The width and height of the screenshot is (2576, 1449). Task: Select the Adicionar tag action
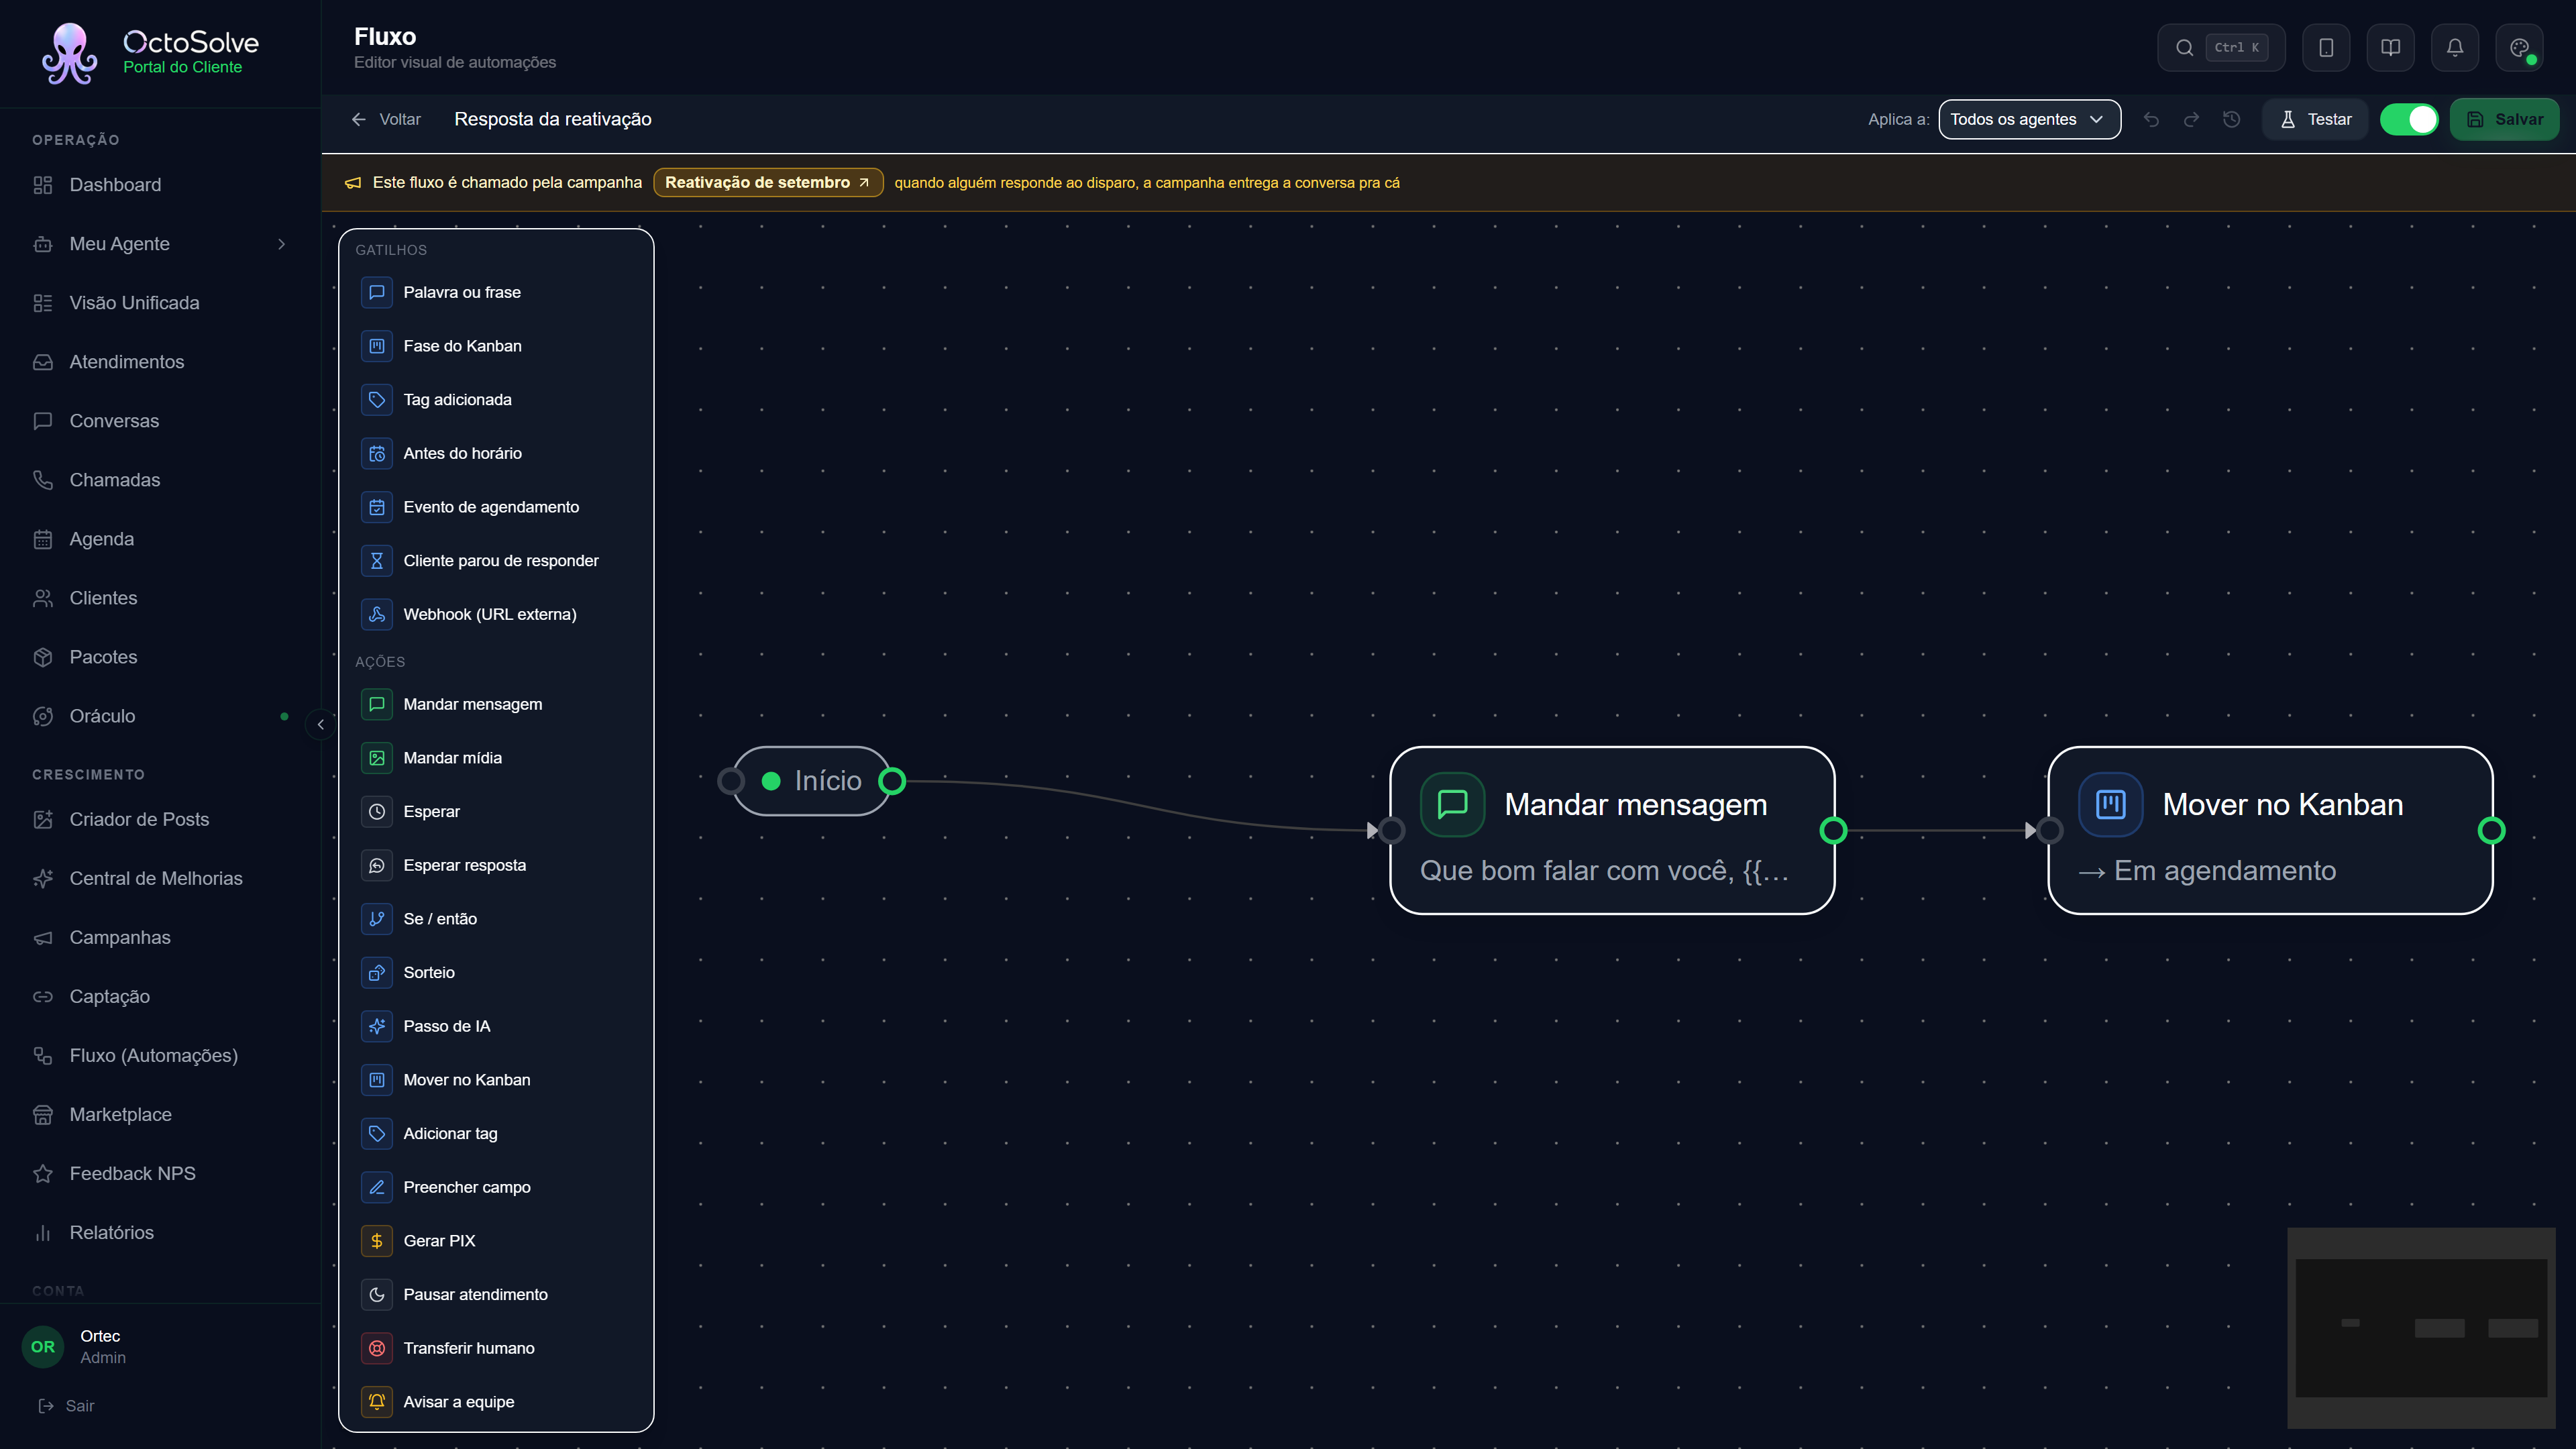[497, 1133]
